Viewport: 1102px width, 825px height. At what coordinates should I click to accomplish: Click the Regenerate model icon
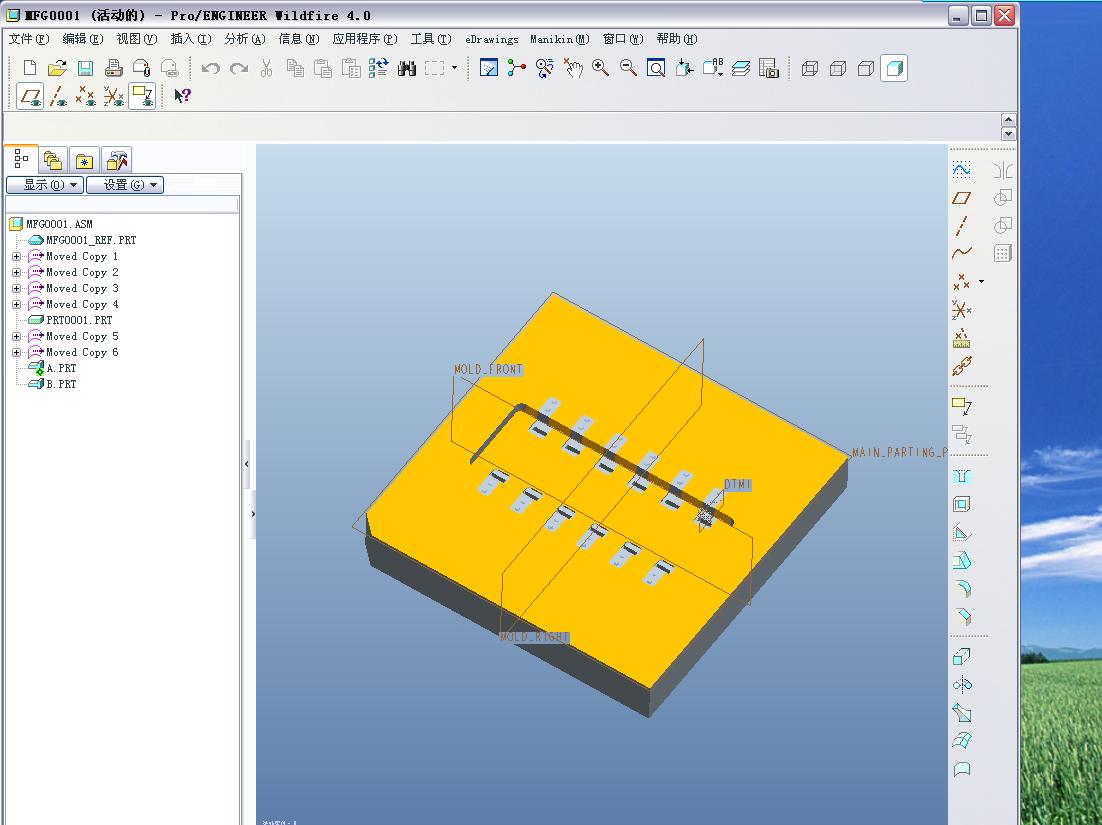pyautogui.click(x=379, y=68)
